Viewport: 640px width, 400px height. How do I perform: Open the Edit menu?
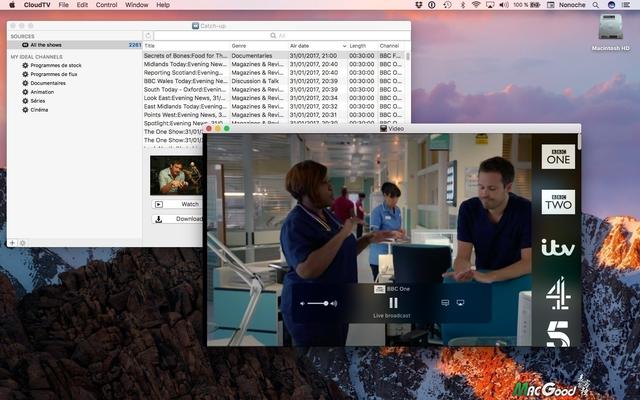pyautogui.click(x=82, y=5)
